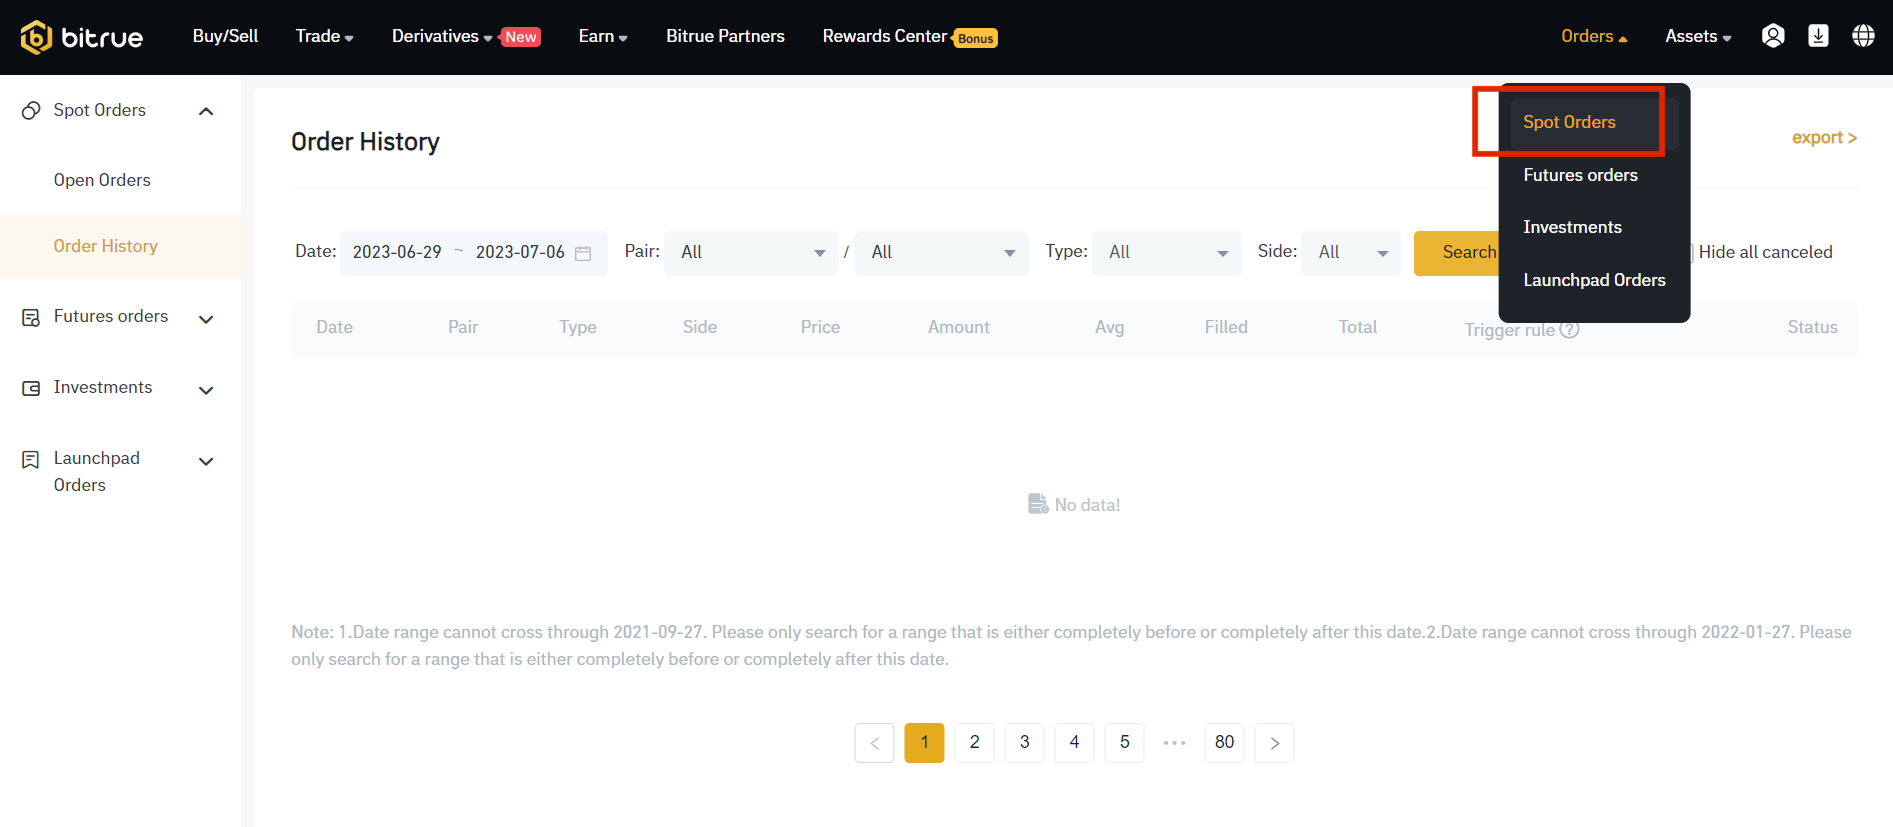Image resolution: width=1893 pixels, height=827 pixels.
Task: Click pagination ellipsis to jump pages
Action: tap(1174, 743)
